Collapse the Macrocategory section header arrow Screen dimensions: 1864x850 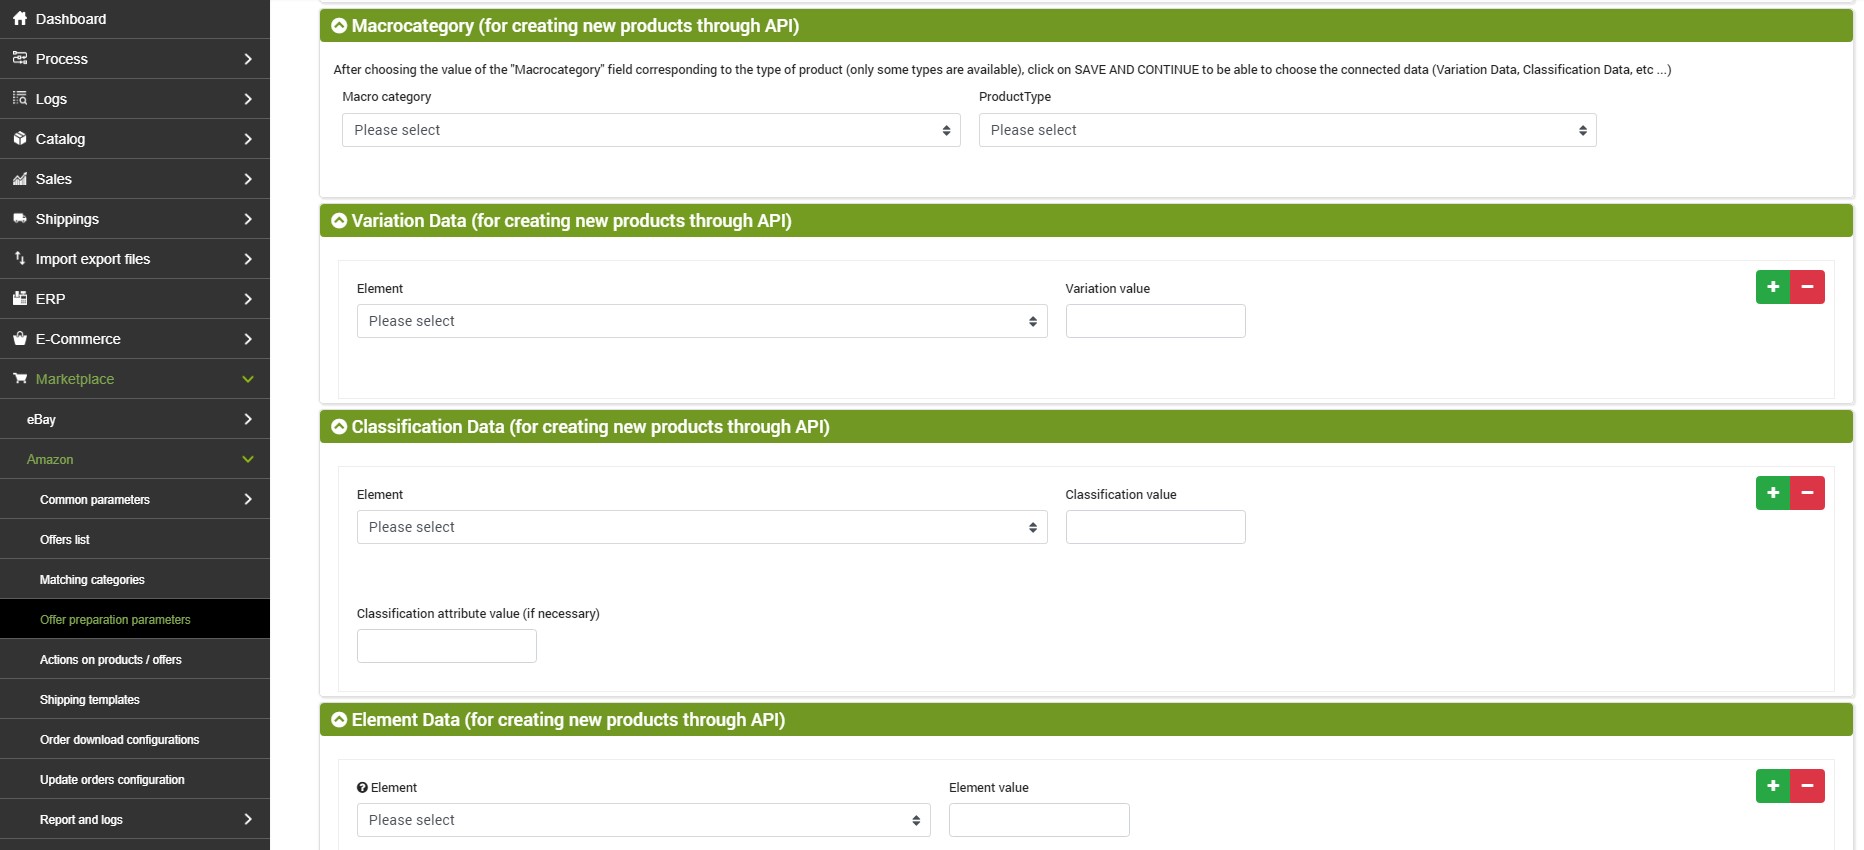pyautogui.click(x=339, y=26)
